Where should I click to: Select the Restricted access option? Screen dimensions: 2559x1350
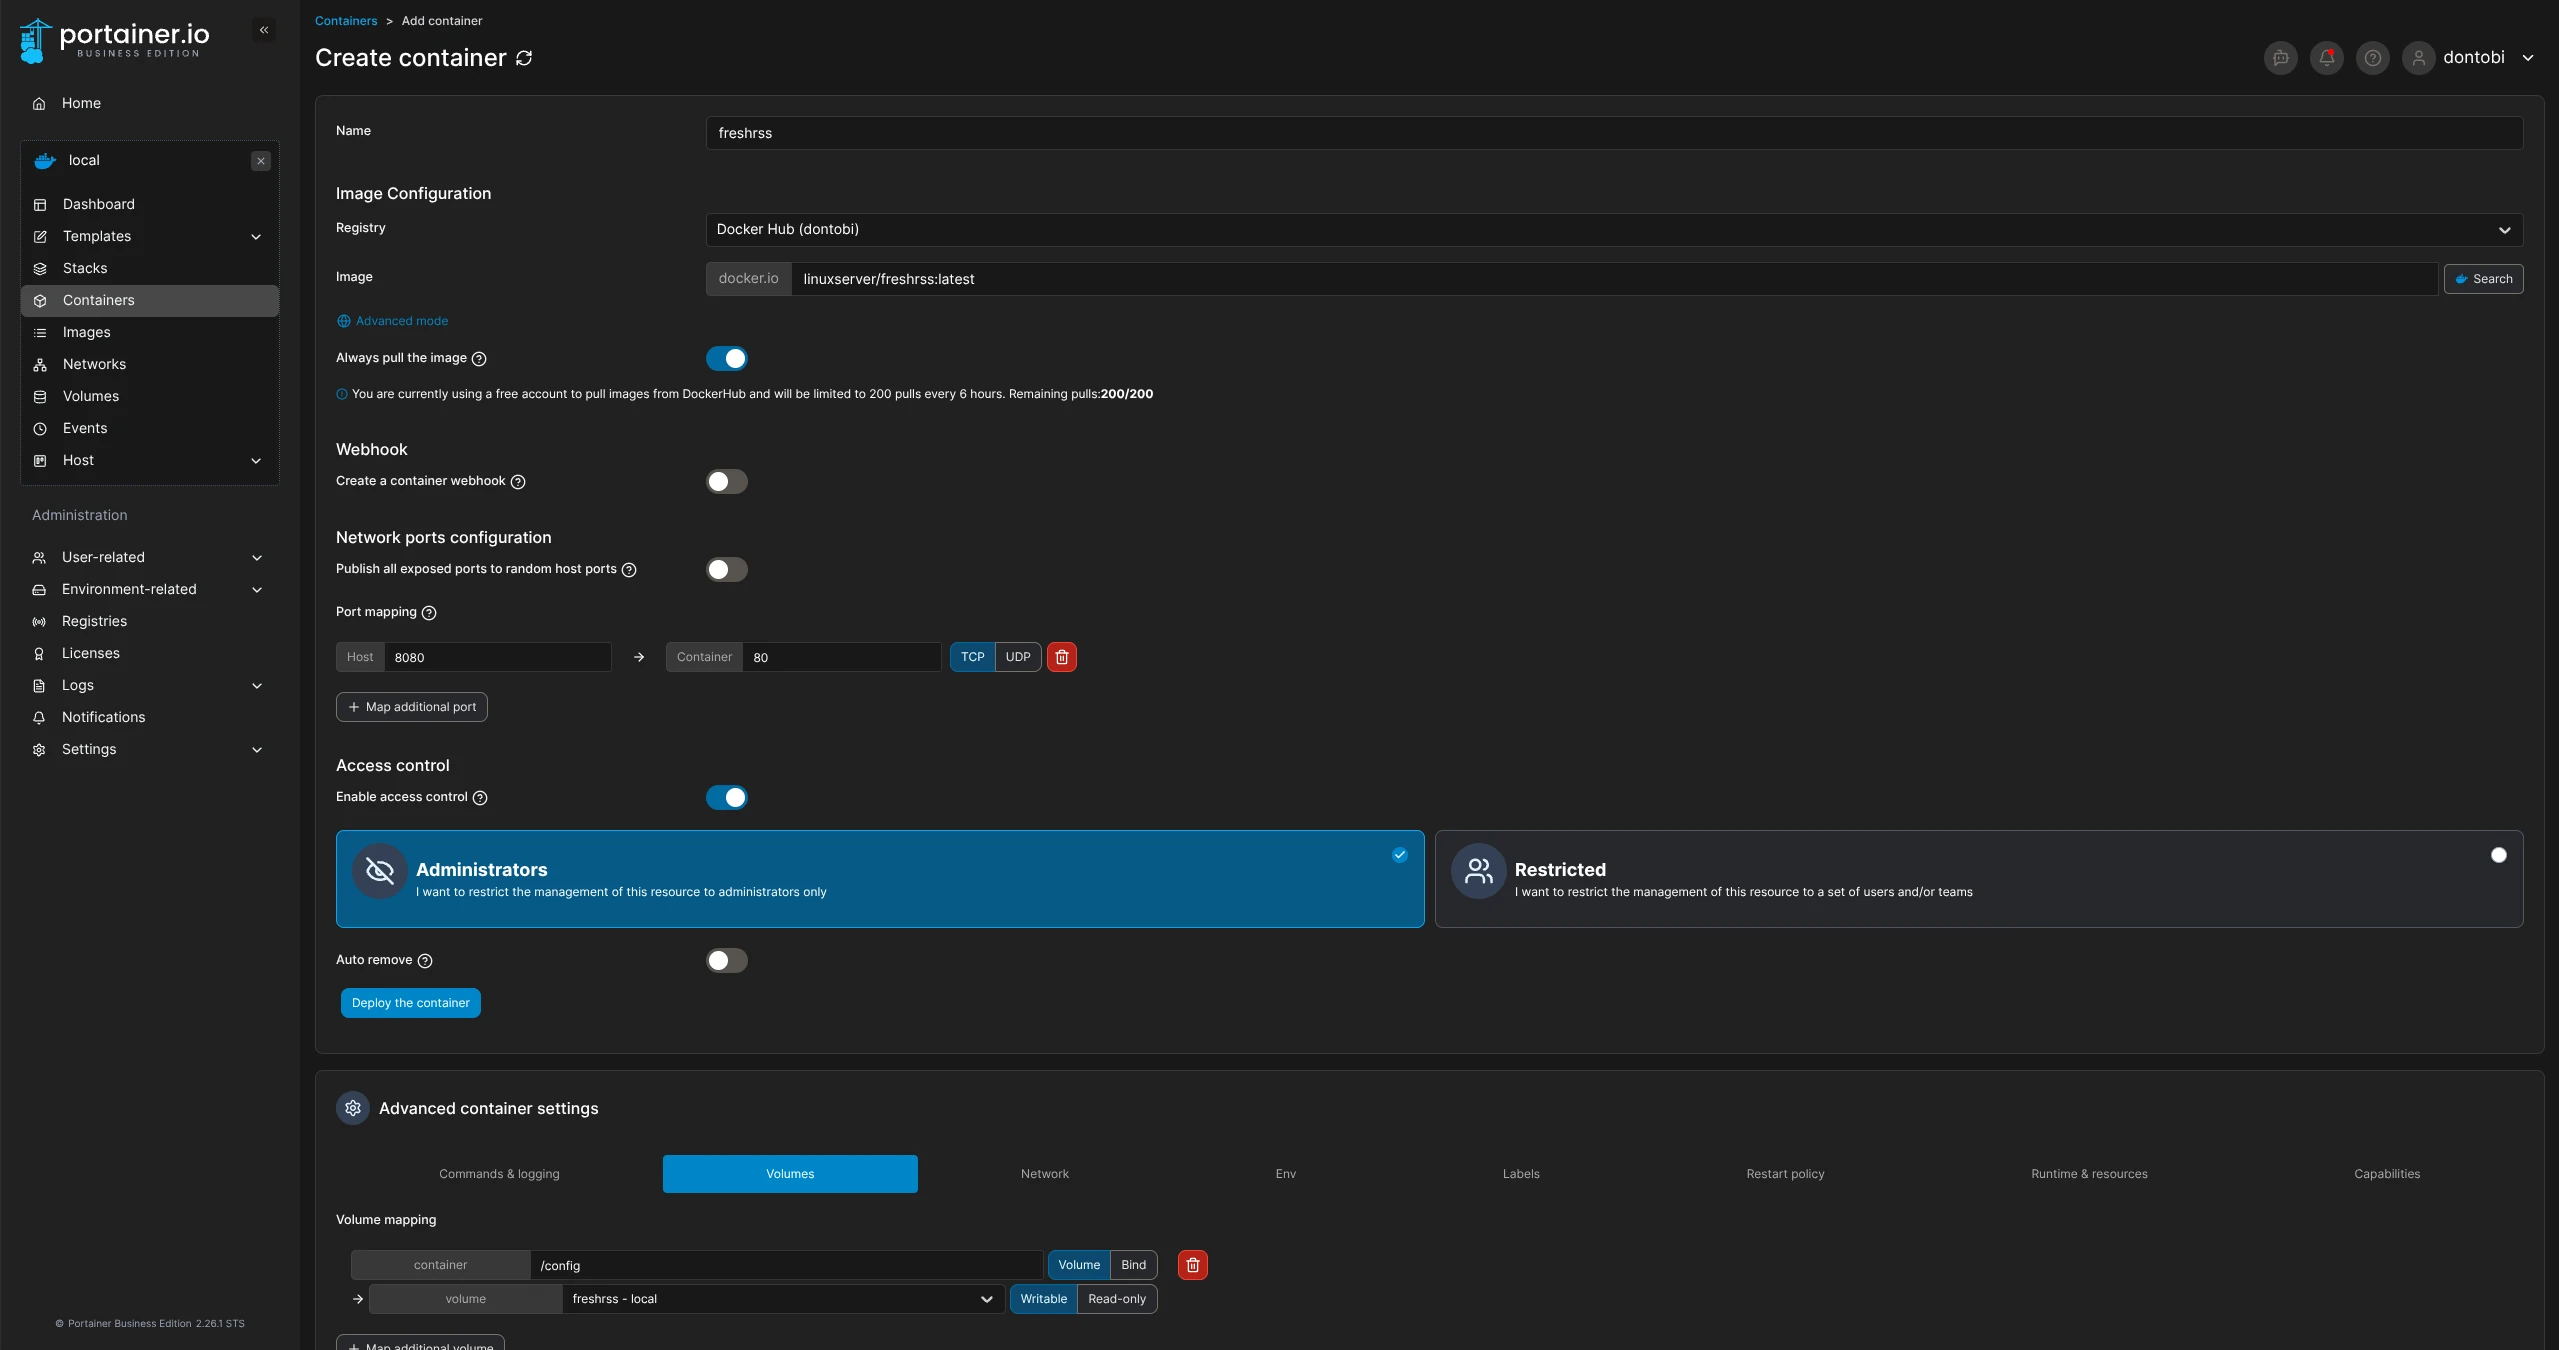pos(1979,879)
